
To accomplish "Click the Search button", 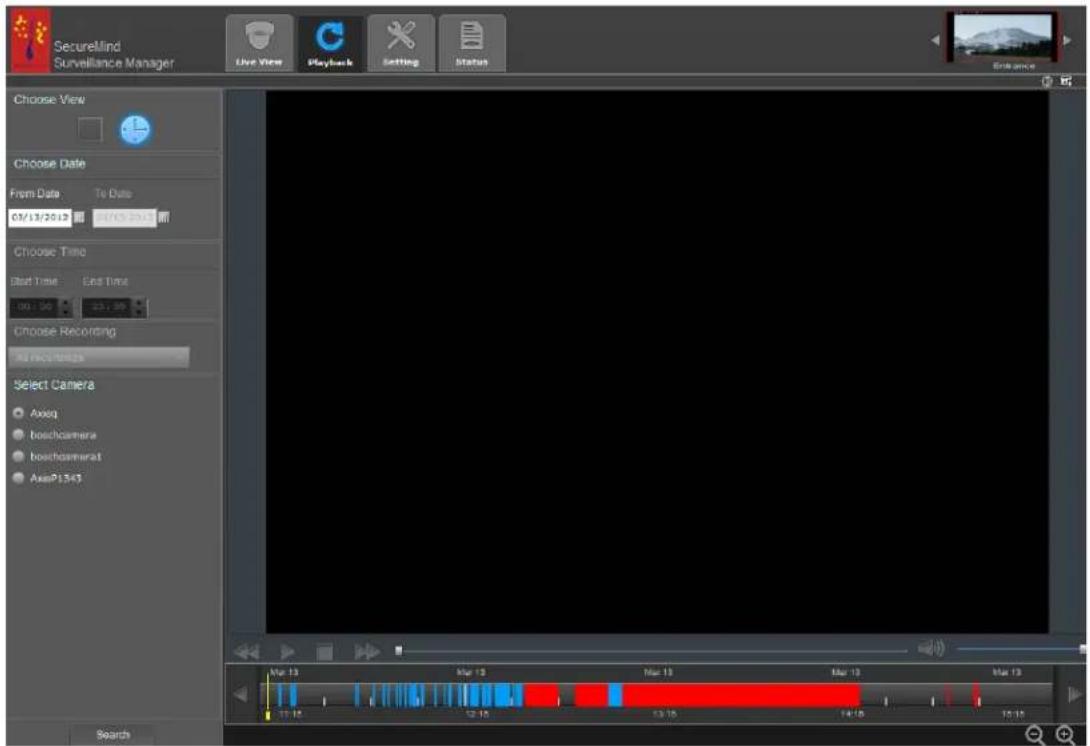I will tap(113, 735).
